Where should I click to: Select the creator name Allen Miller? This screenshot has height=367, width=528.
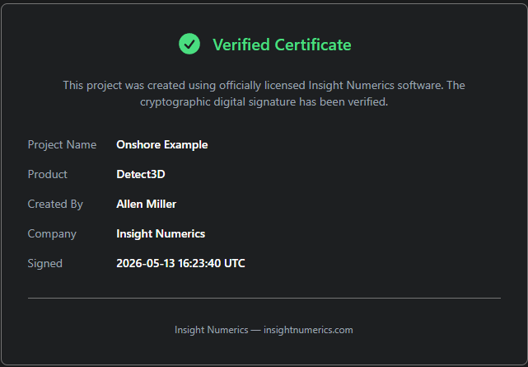click(146, 204)
